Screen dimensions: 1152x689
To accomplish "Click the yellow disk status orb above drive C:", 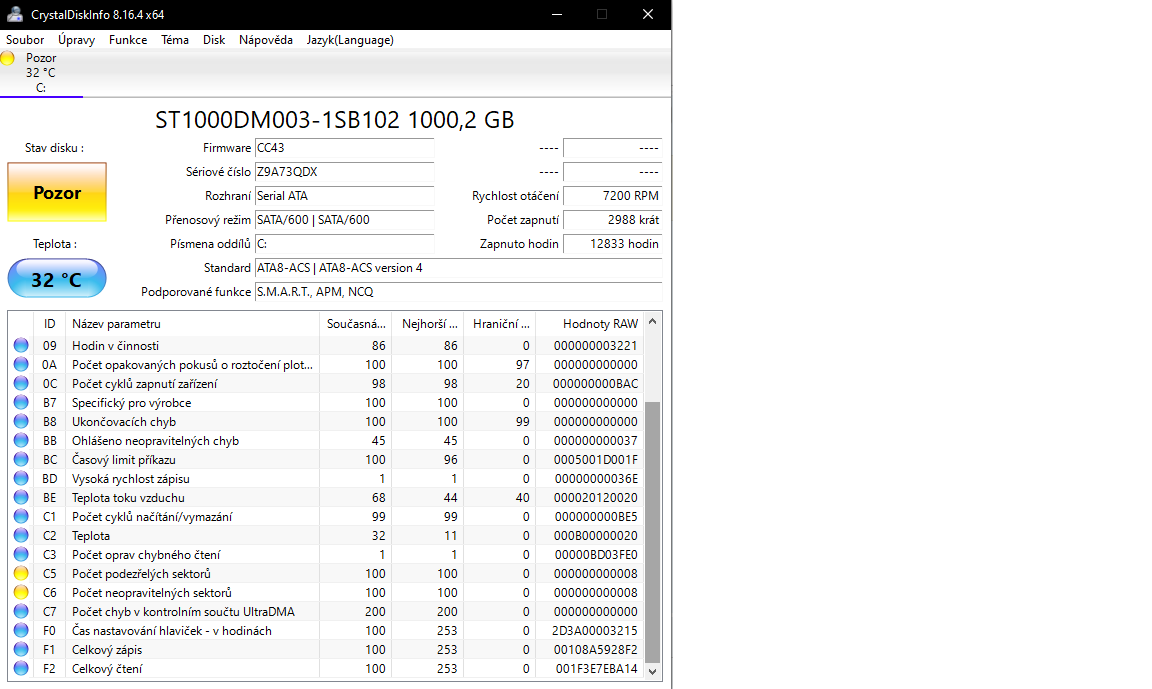I will tap(8, 59).
